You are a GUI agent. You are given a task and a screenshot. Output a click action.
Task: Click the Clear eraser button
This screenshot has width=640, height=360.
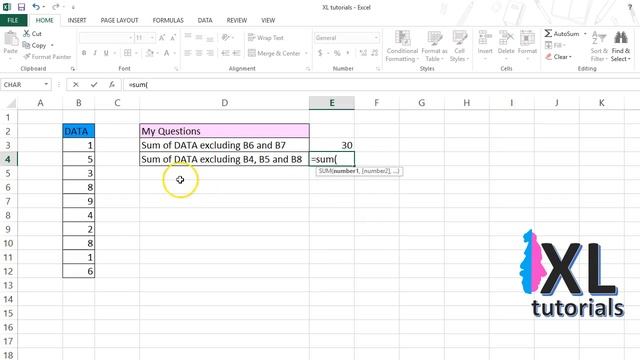click(558, 57)
